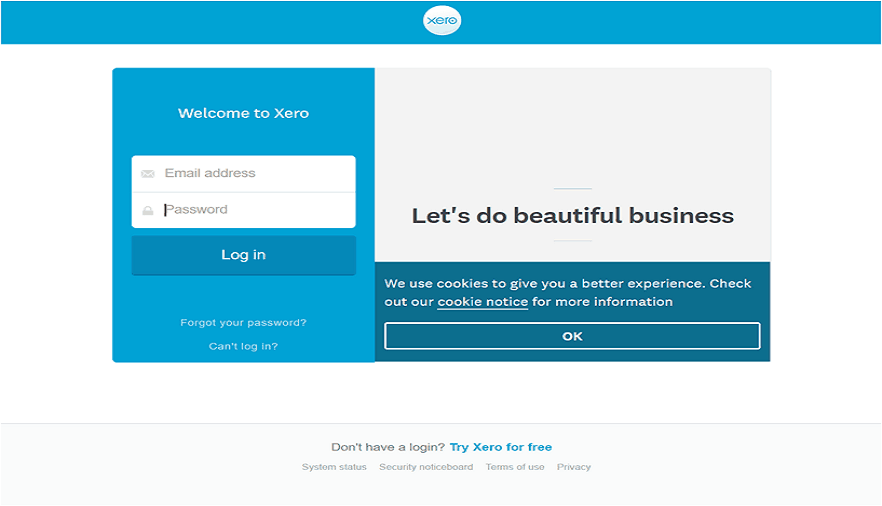
Task: Click the padlock icon in password field
Action: (x=148, y=211)
